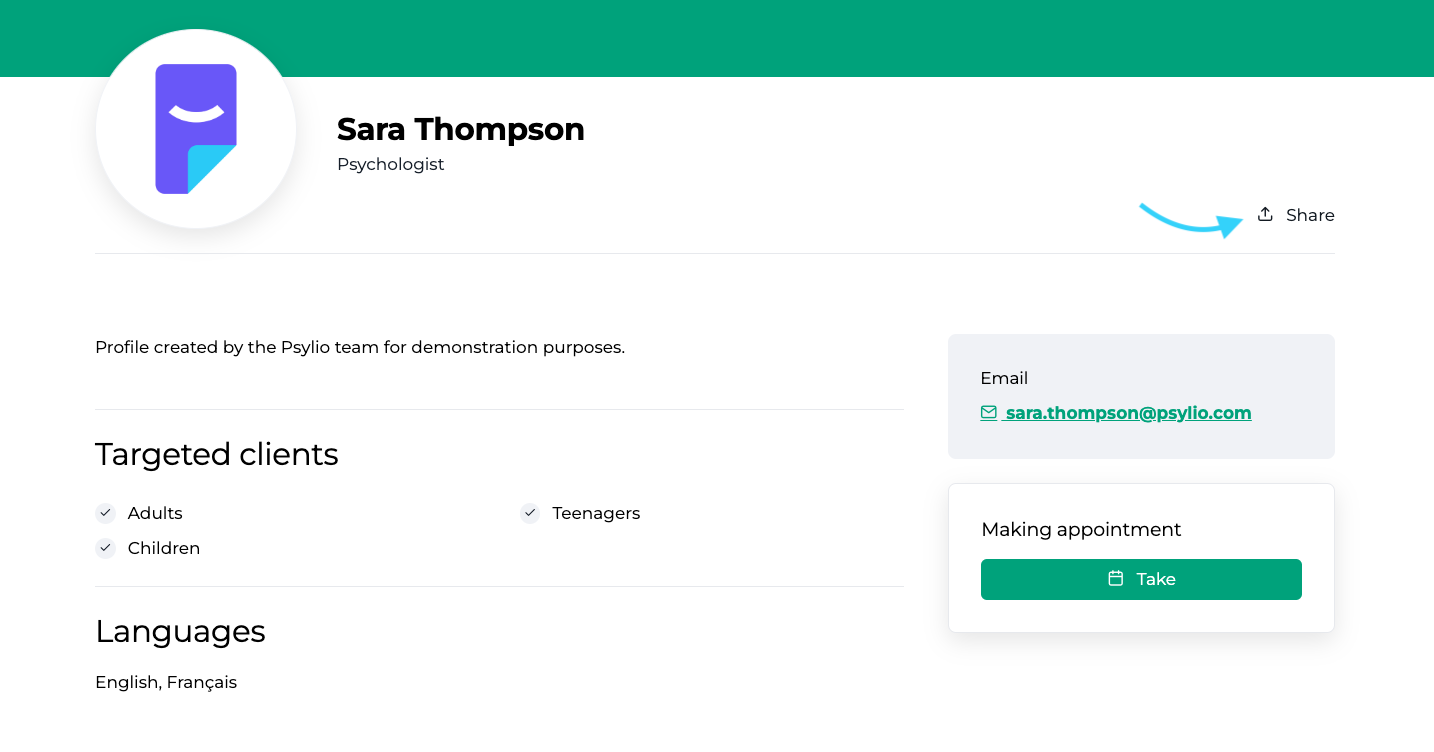Click the Teenagers client label
This screenshot has height=752, width=1434.
pos(596,513)
